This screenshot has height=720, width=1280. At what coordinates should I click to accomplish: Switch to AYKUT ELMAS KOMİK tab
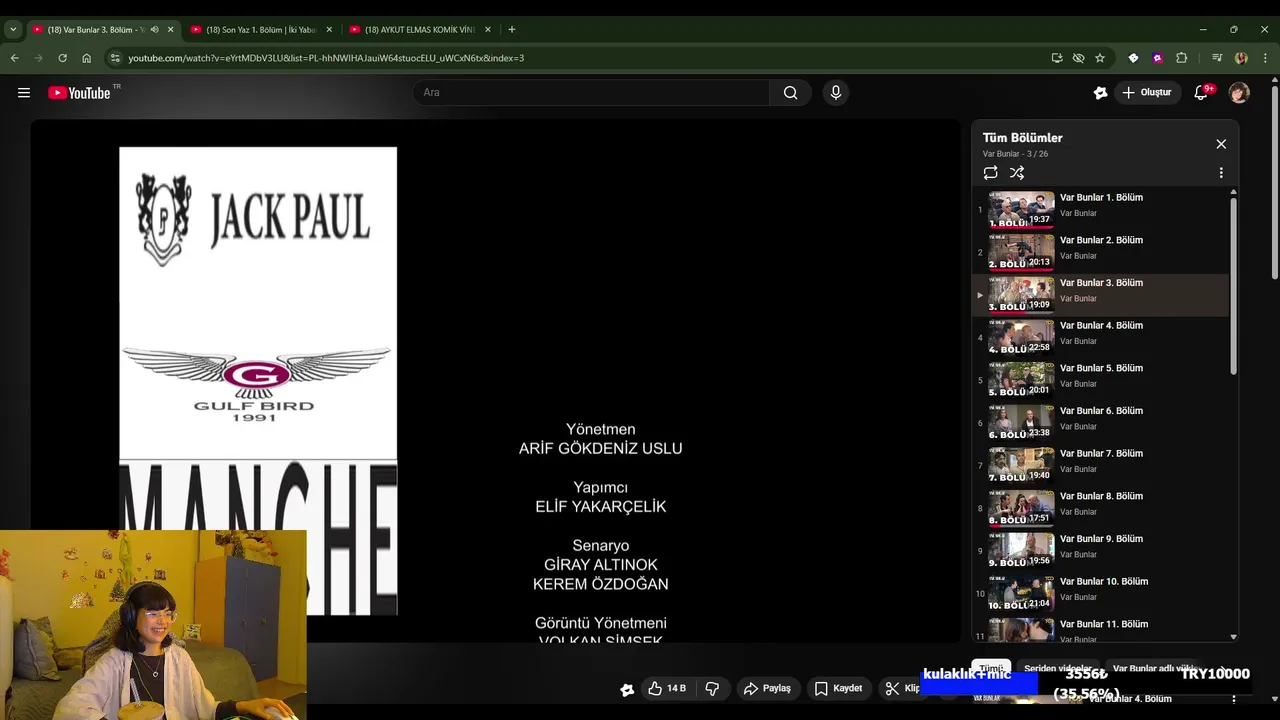tap(419, 30)
